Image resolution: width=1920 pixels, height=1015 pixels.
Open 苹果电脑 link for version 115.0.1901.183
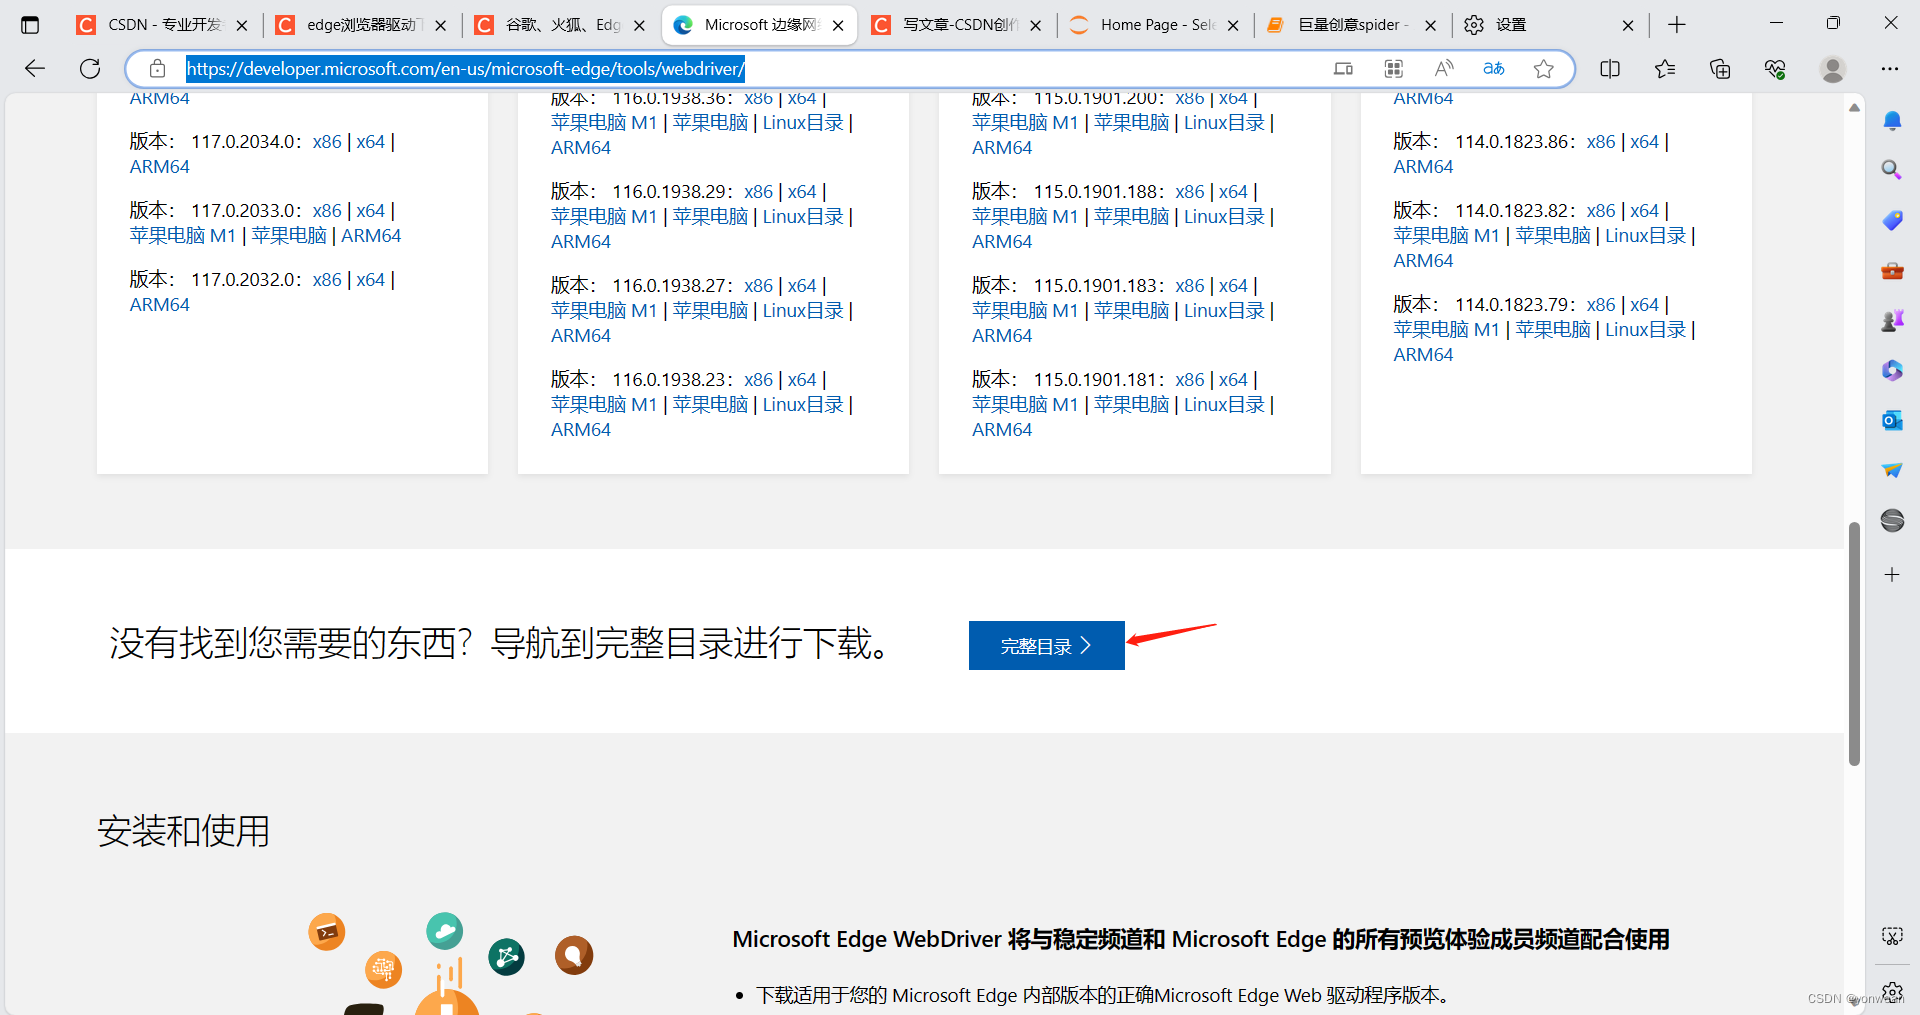pos(1132,311)
